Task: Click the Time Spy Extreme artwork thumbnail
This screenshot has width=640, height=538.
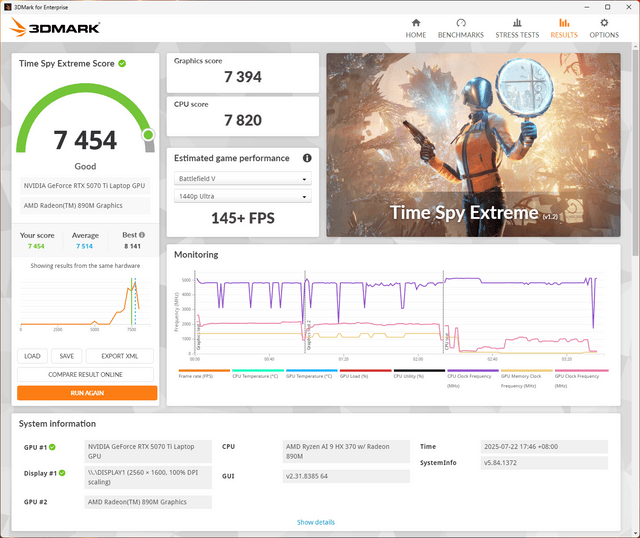Action: [x=473, y=145]
